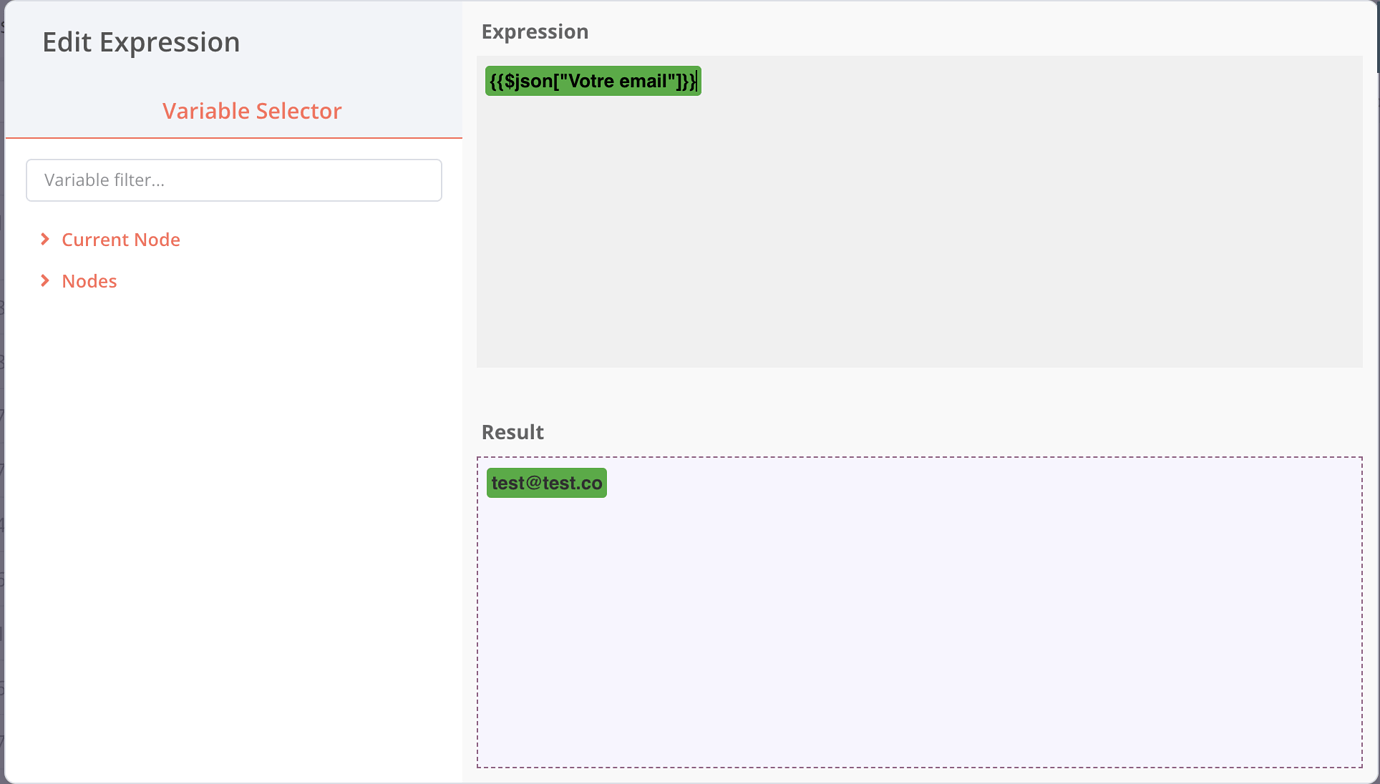Click the opening braces of the expression
The width and height of the screenshot is (1380, 784).
tap(497, 81)
